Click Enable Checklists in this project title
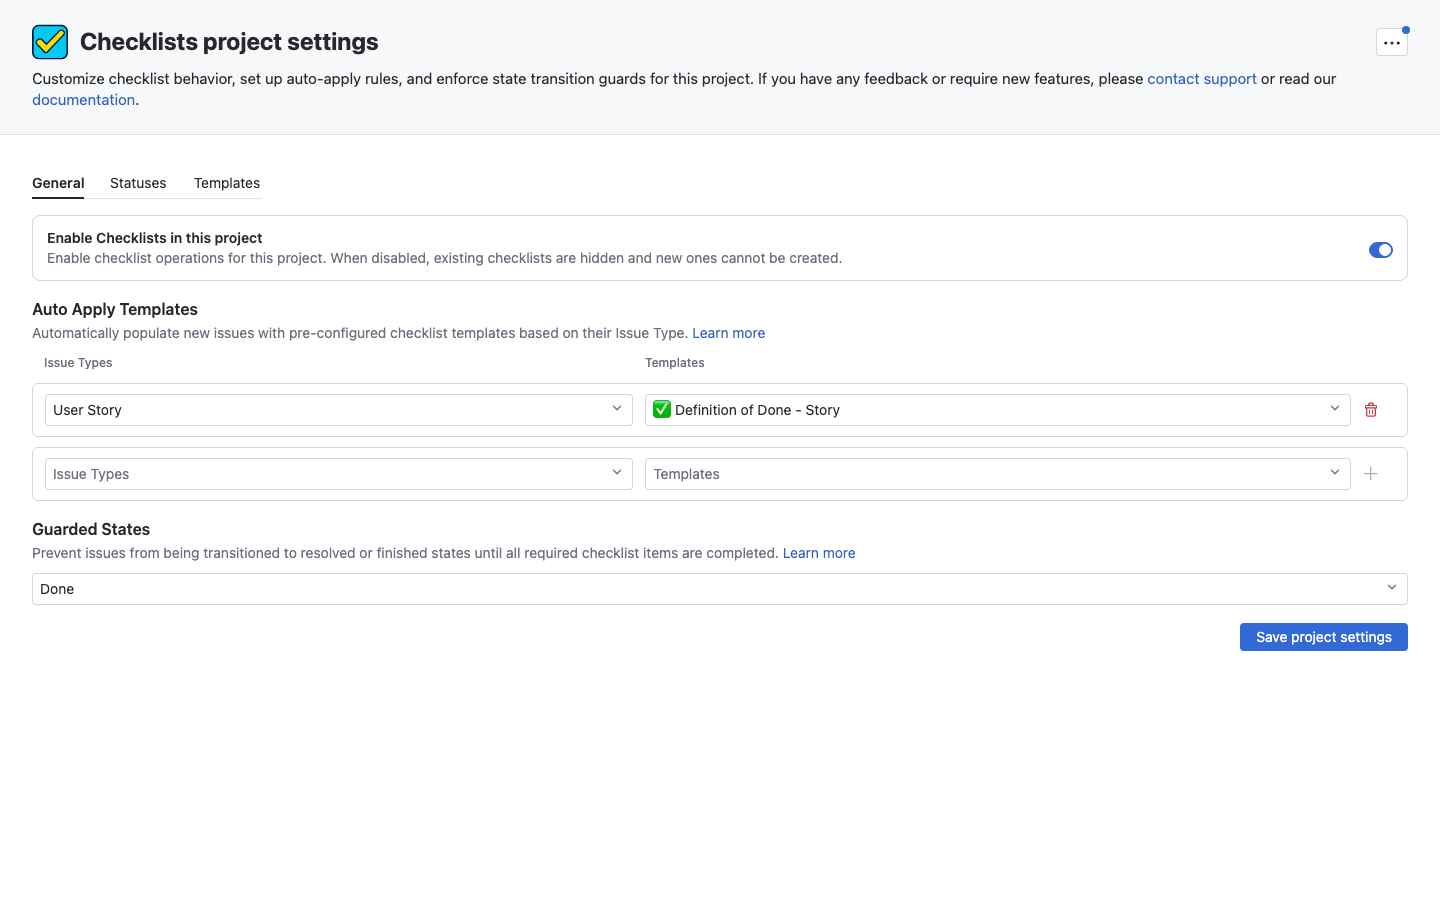1440x900 pixels. tap(155, 238)
